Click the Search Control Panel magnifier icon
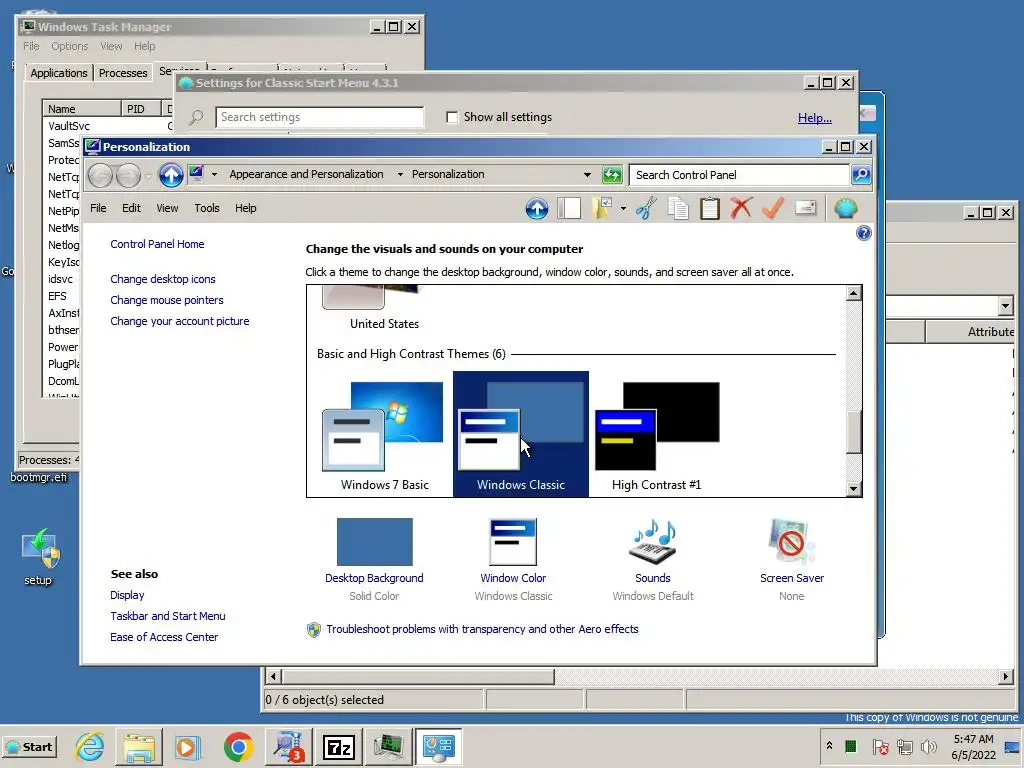Image resolution: width=1024 pixels, height=768 pixels. pos(861,175)
